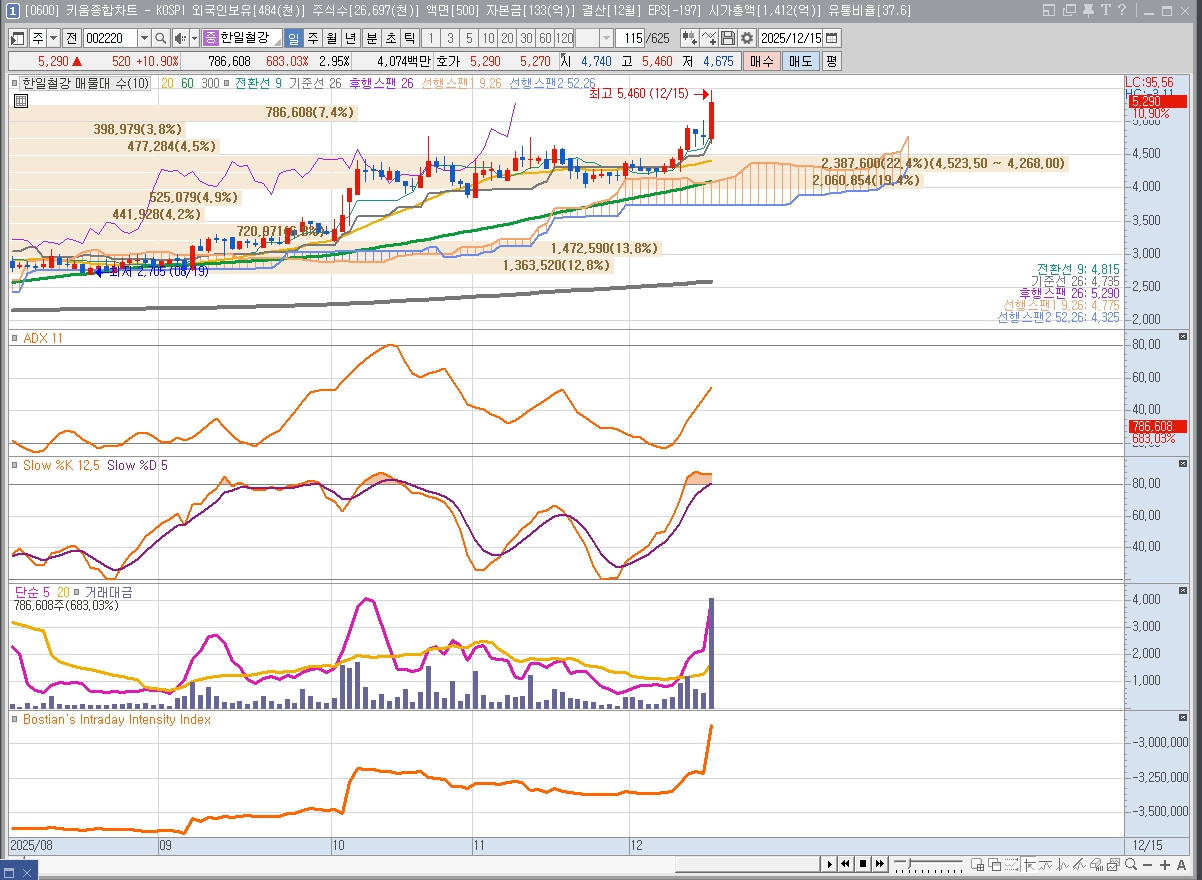This screenshot has width=1202, height=880.
Task: Select the 분 (minute) period toggle
Action: (x=371, y=38)
